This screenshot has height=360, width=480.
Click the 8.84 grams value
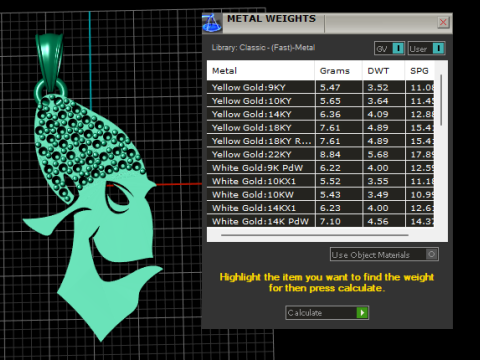(330, 154)
